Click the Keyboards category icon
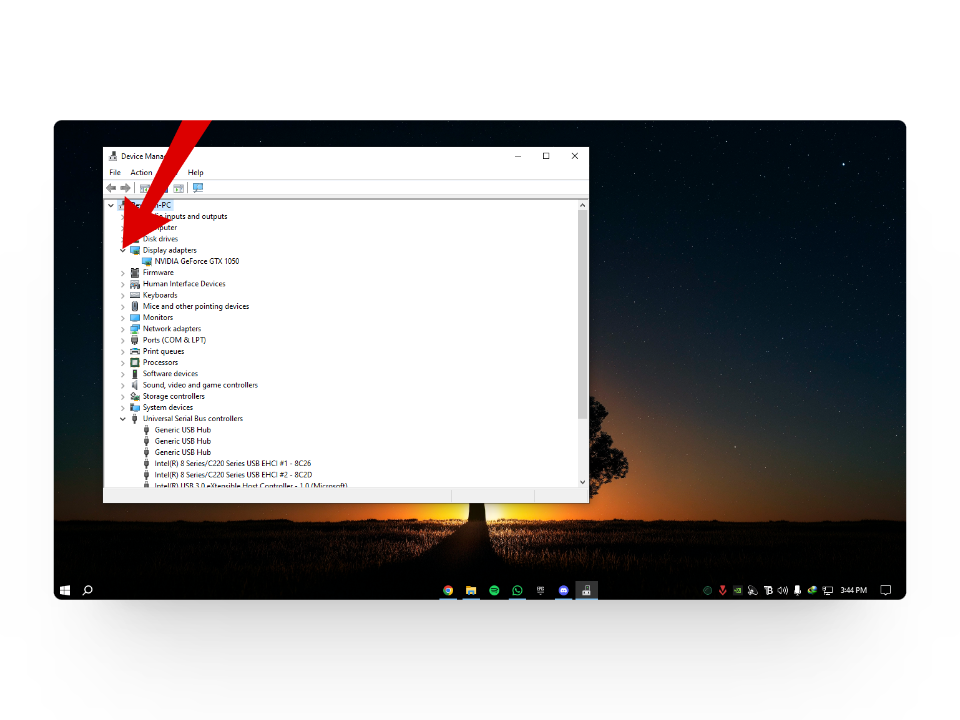The width and height of the screenshot is (960, 720). [x=135, y=295]
